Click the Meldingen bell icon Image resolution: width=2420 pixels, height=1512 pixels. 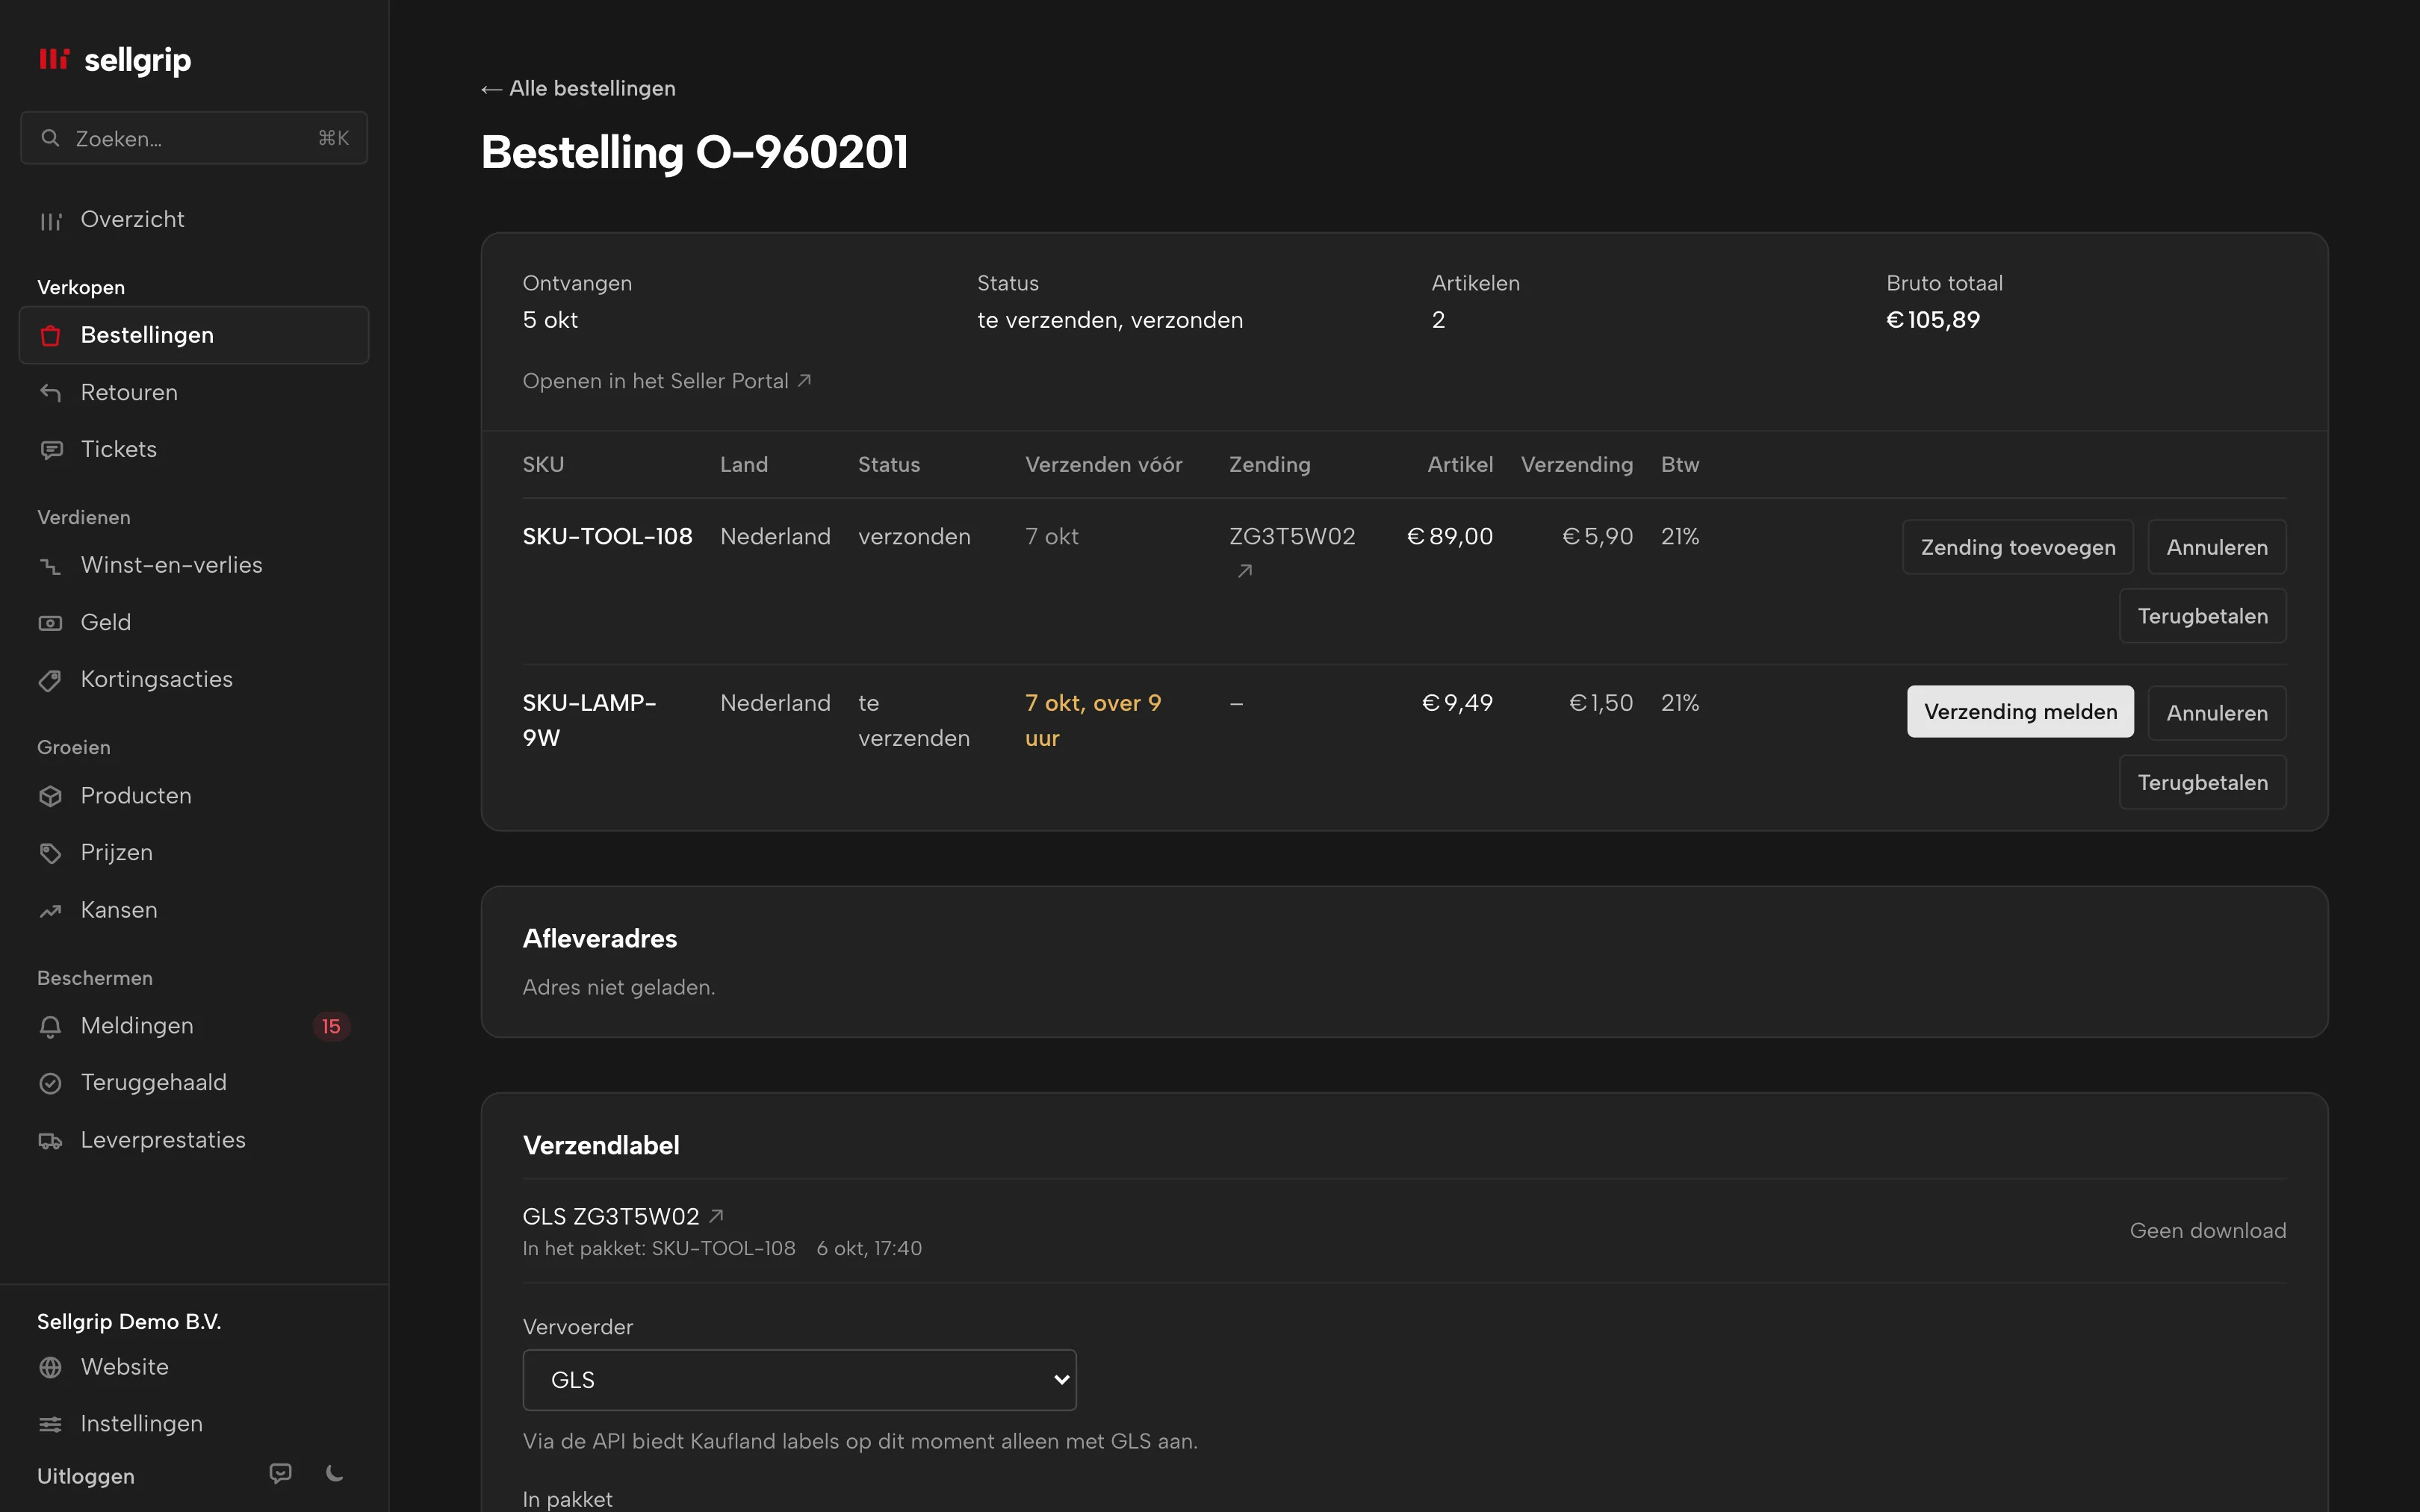click(x=51, y=1026)
